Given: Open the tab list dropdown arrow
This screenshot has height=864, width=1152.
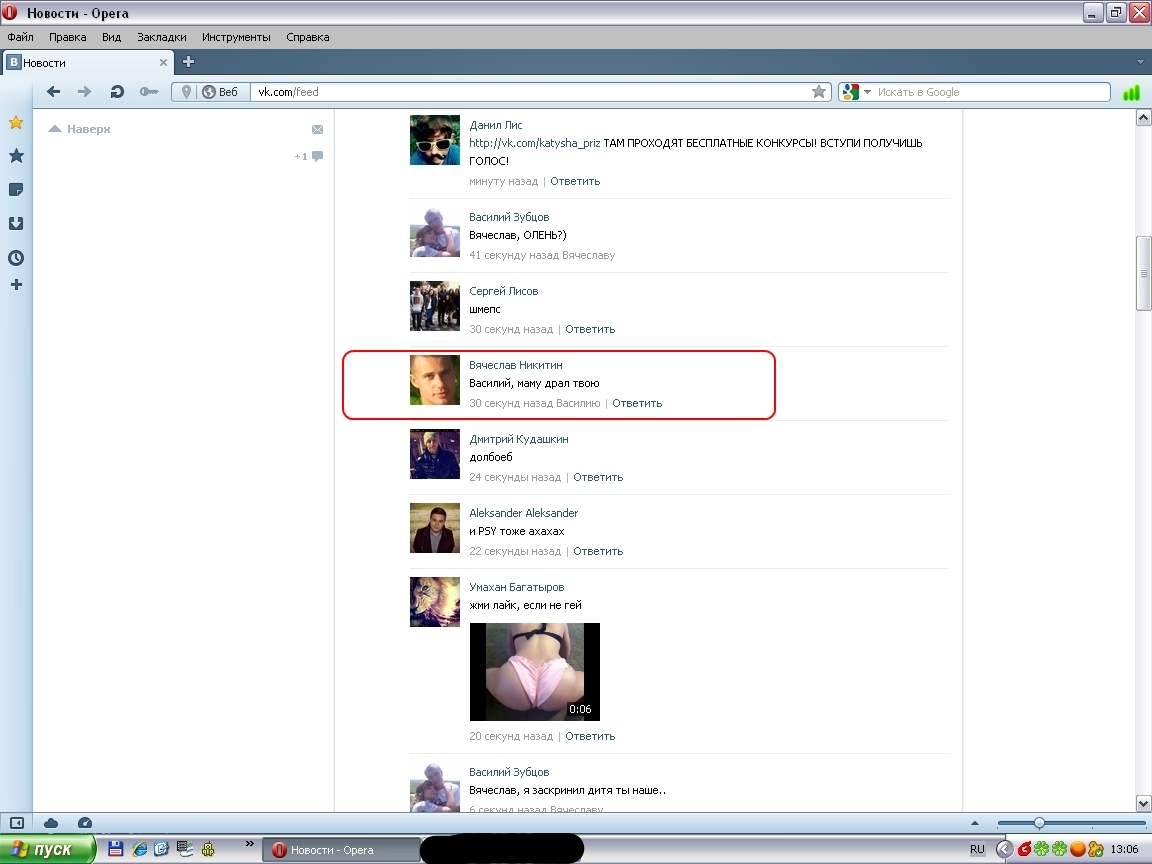Looking at the screenshot, I should click(1140, 62).
